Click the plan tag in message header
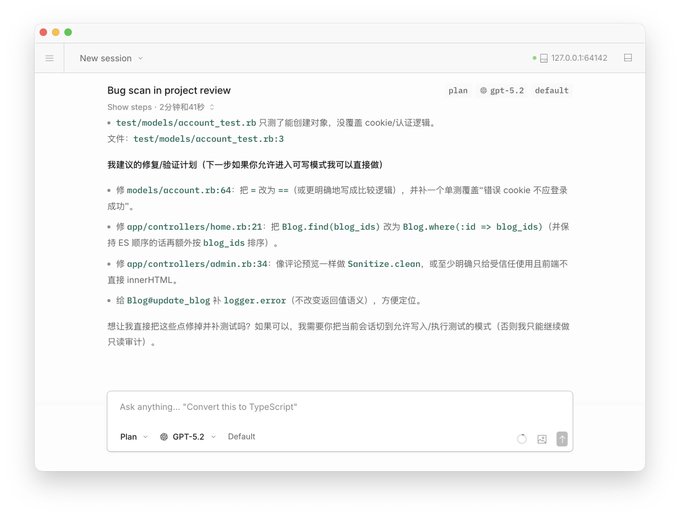 (x=458, y=90)
